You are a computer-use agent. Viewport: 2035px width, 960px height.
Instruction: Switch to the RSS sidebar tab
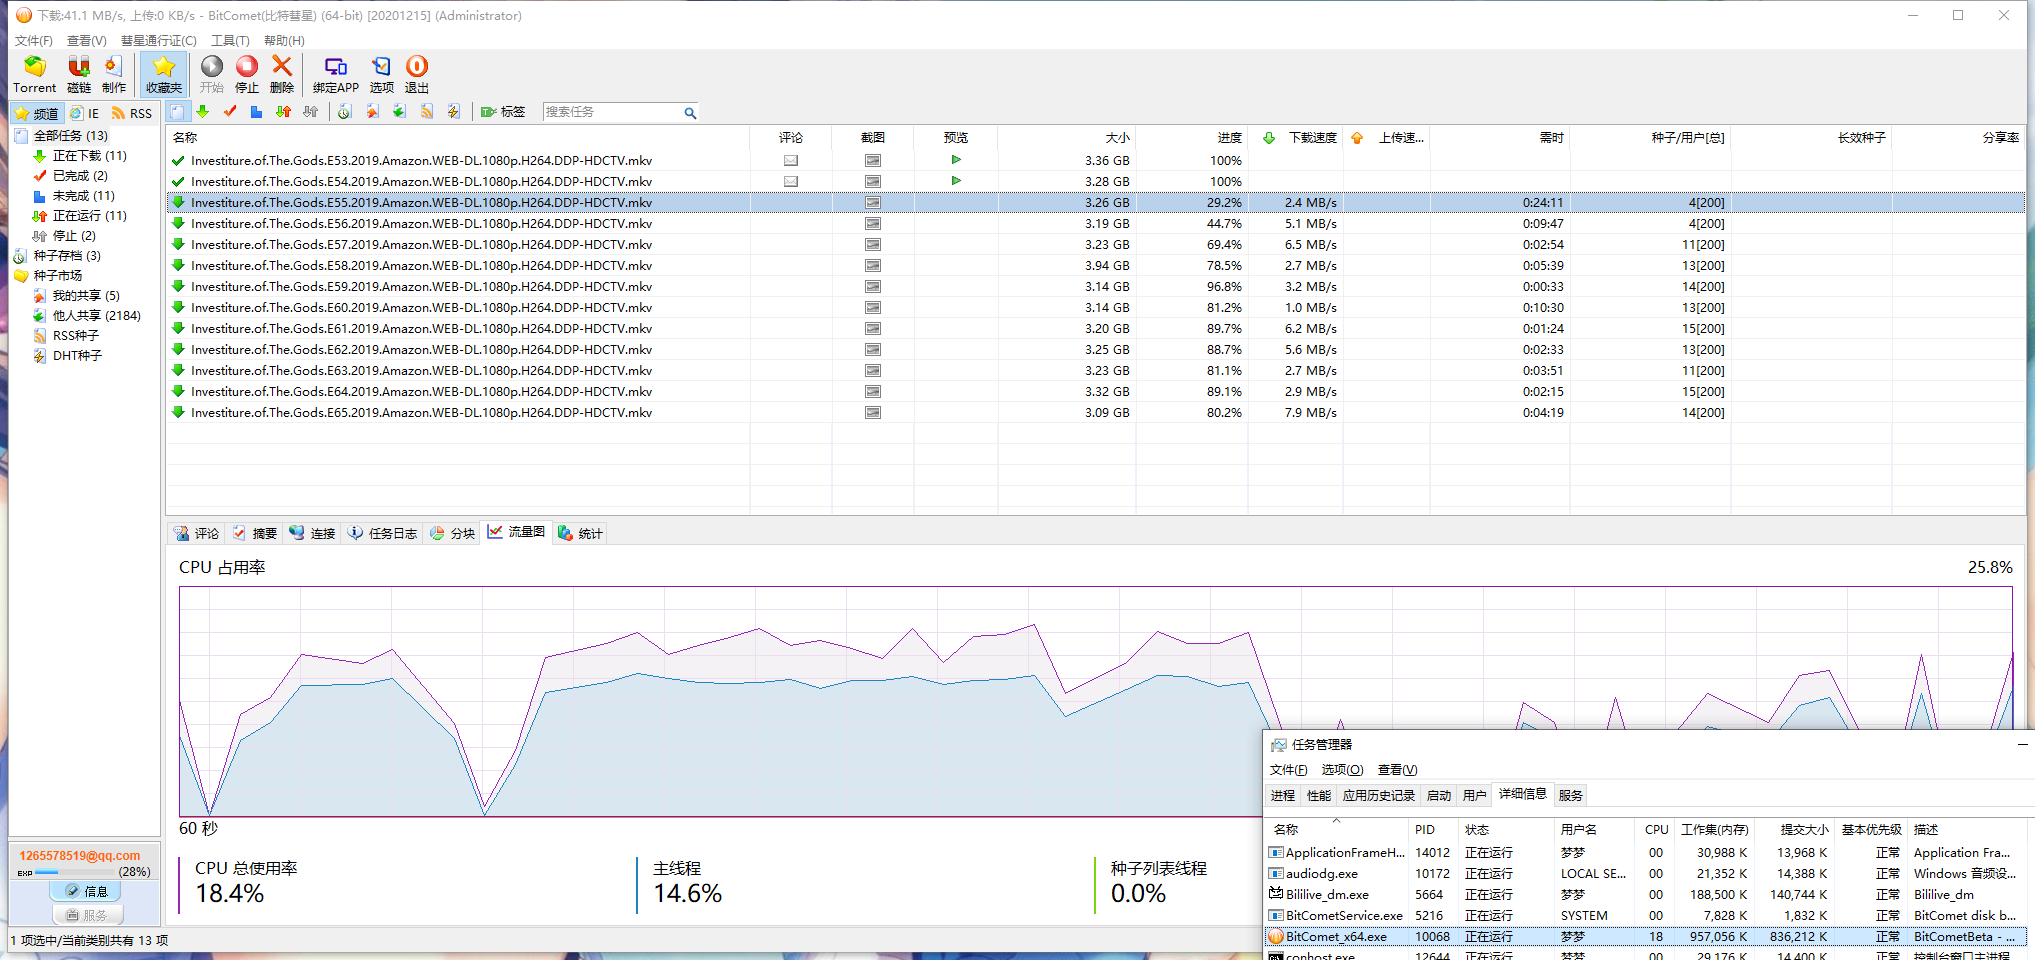coord(132,113)
